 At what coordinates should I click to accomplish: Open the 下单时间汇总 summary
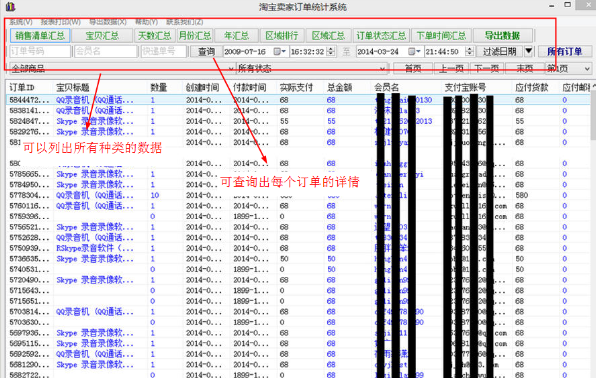(441, 36)
